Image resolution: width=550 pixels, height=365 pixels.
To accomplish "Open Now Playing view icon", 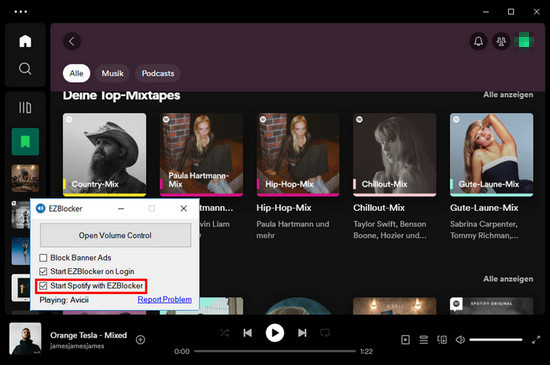I will click(x=405, y=339).
